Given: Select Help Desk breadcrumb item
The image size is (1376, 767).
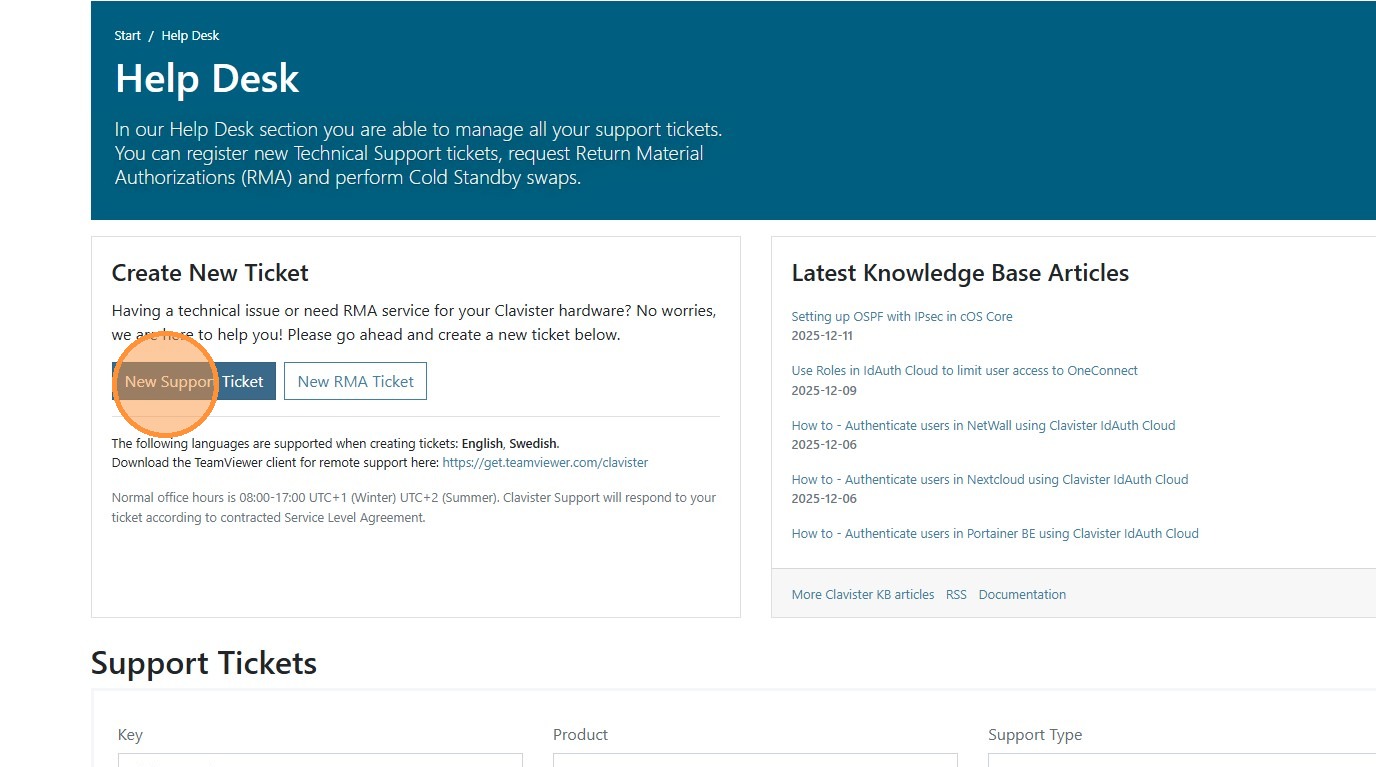Looking at the screenshot, I should tap(190, 35).
